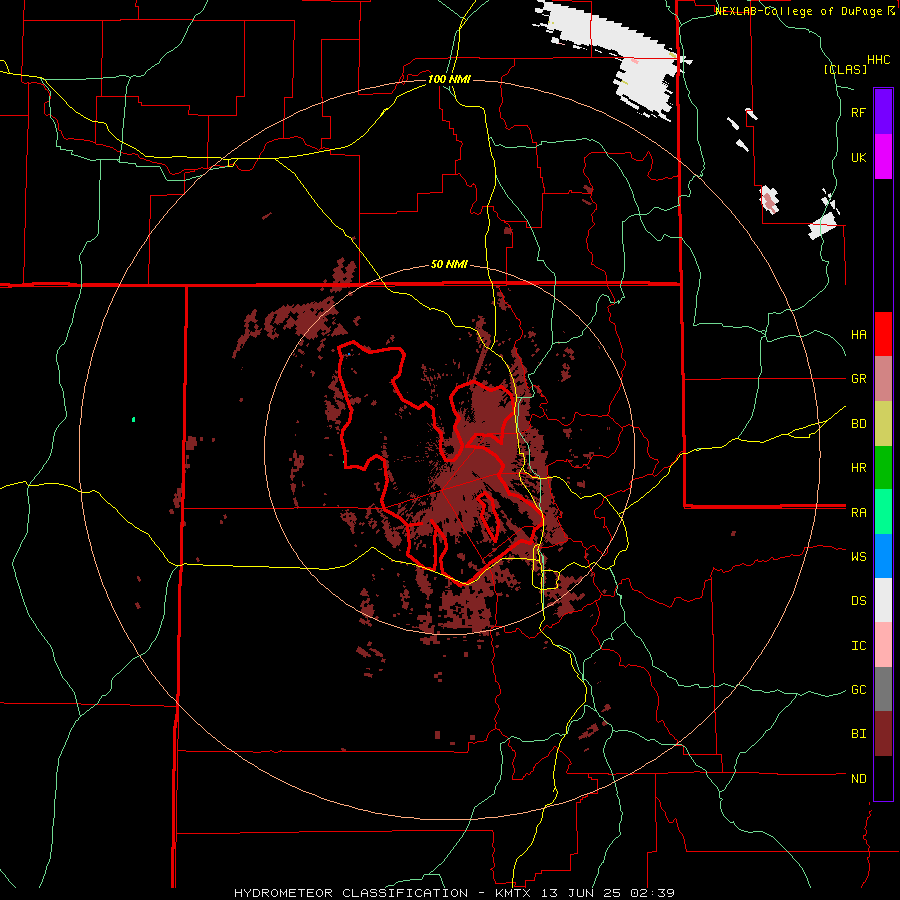Click the BD legend label
The height and width of the screenshot is (900, 900).
(859, 424)
